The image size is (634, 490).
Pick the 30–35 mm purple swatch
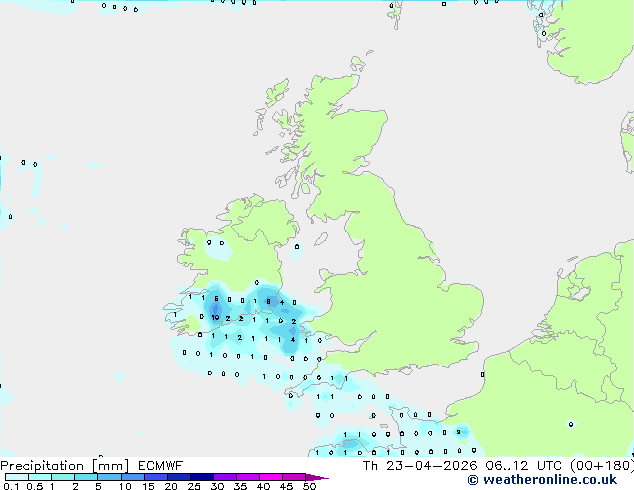coord(224,477)
